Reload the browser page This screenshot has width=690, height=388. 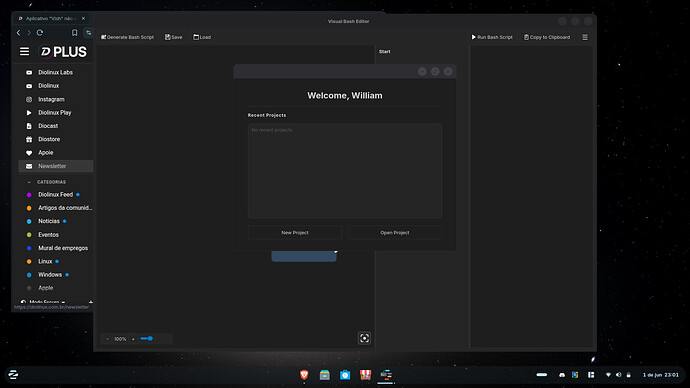point(40,33)
